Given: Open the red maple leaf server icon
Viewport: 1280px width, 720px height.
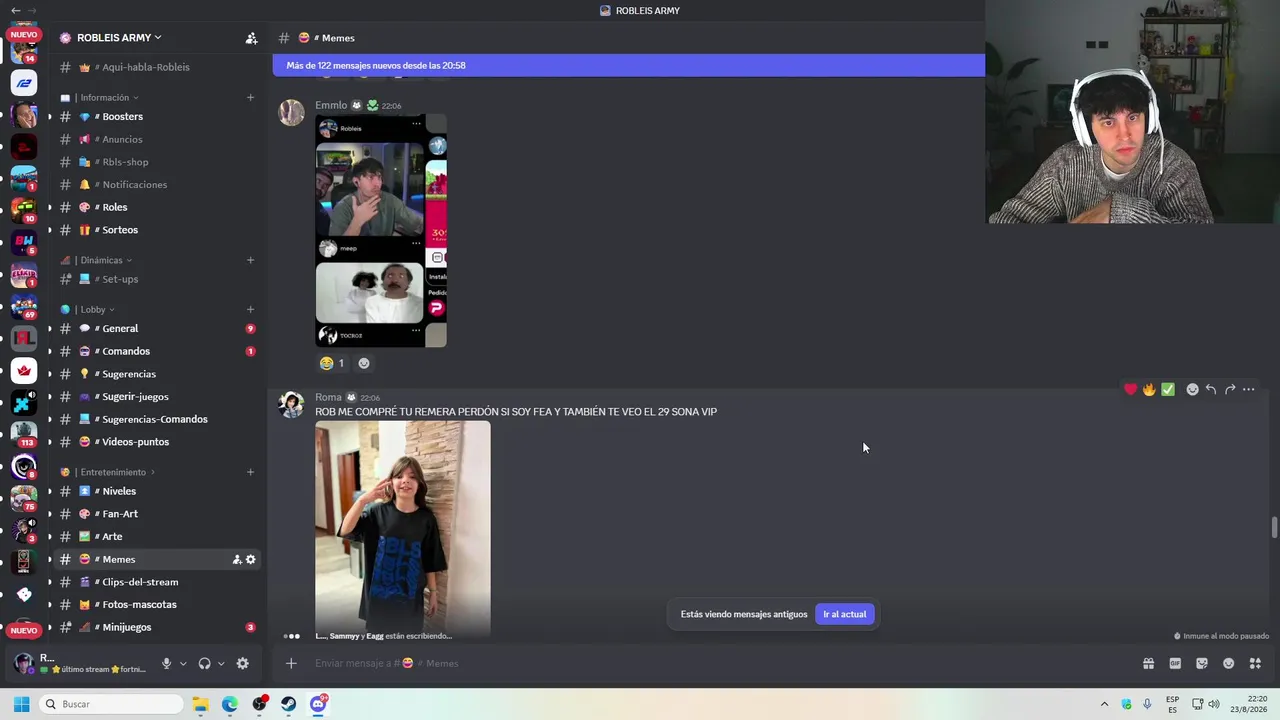Looking at the screenshot, I should 24,371.
